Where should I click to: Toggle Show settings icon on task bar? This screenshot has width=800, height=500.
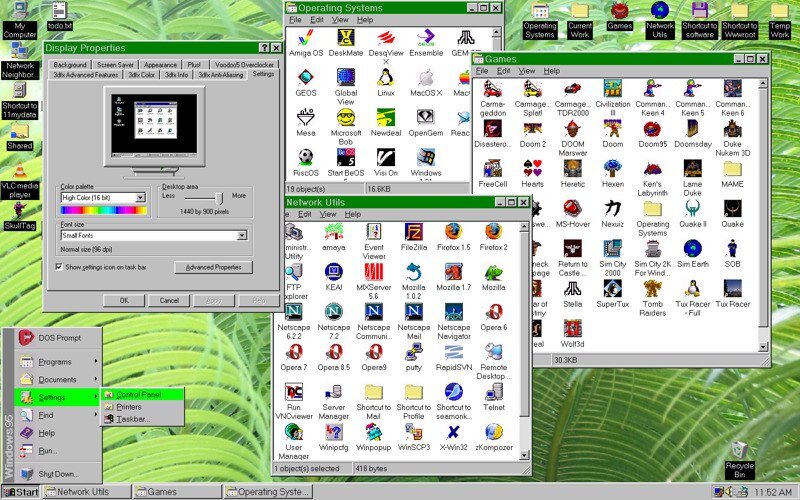pyautogui.click(x=59, y=267)
